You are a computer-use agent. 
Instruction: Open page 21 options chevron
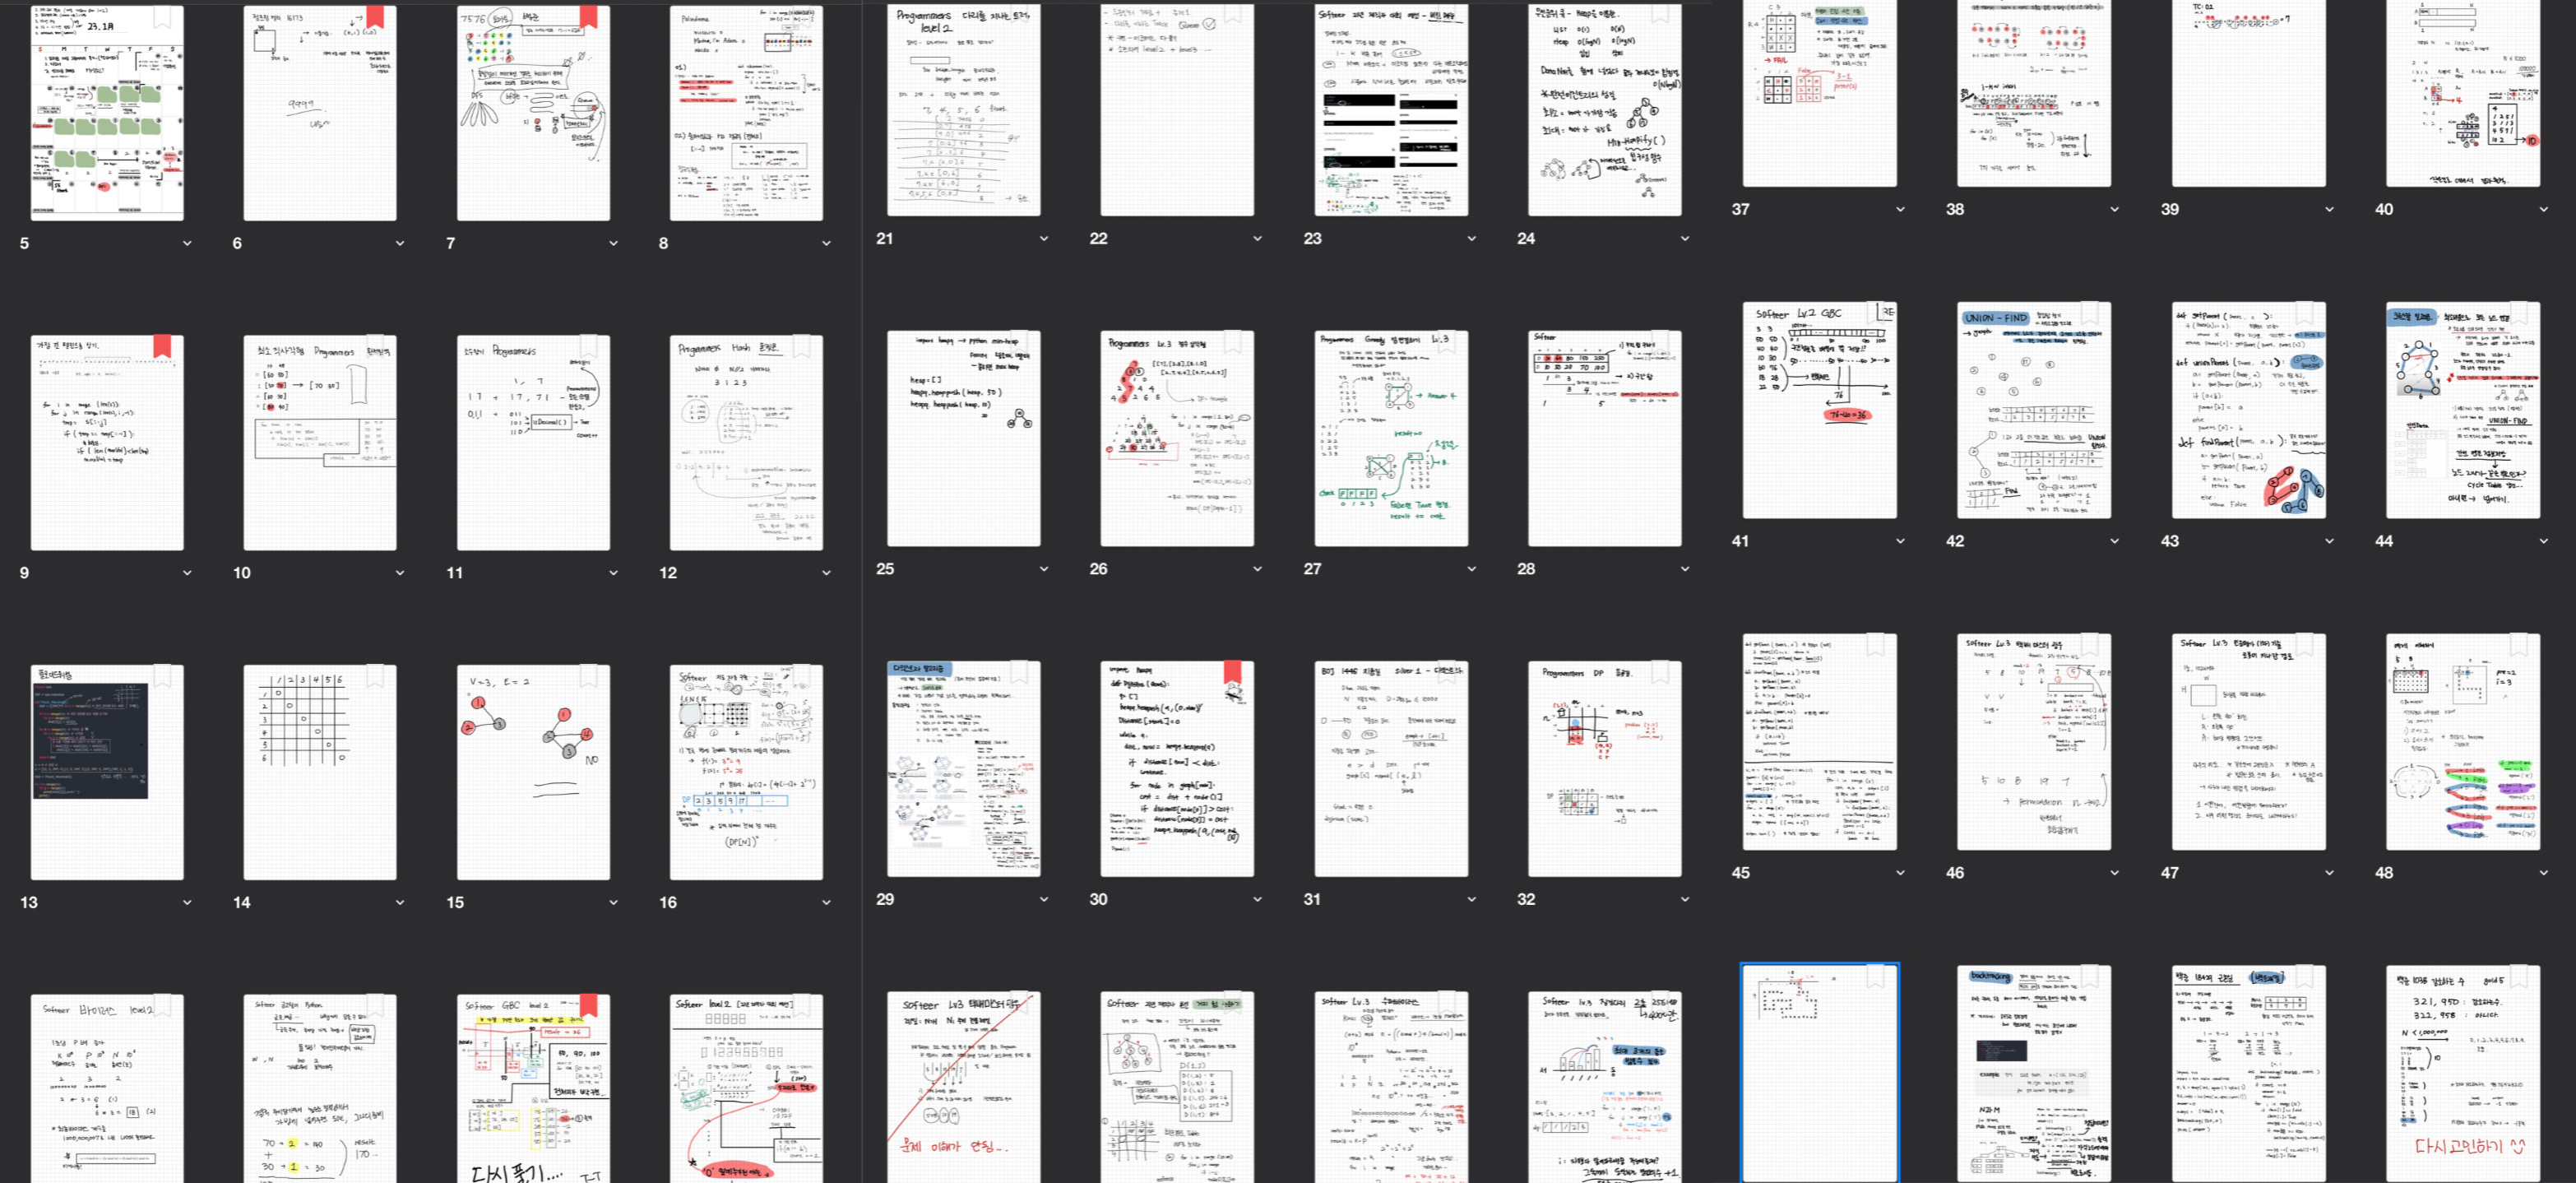tap(1044, 238)
